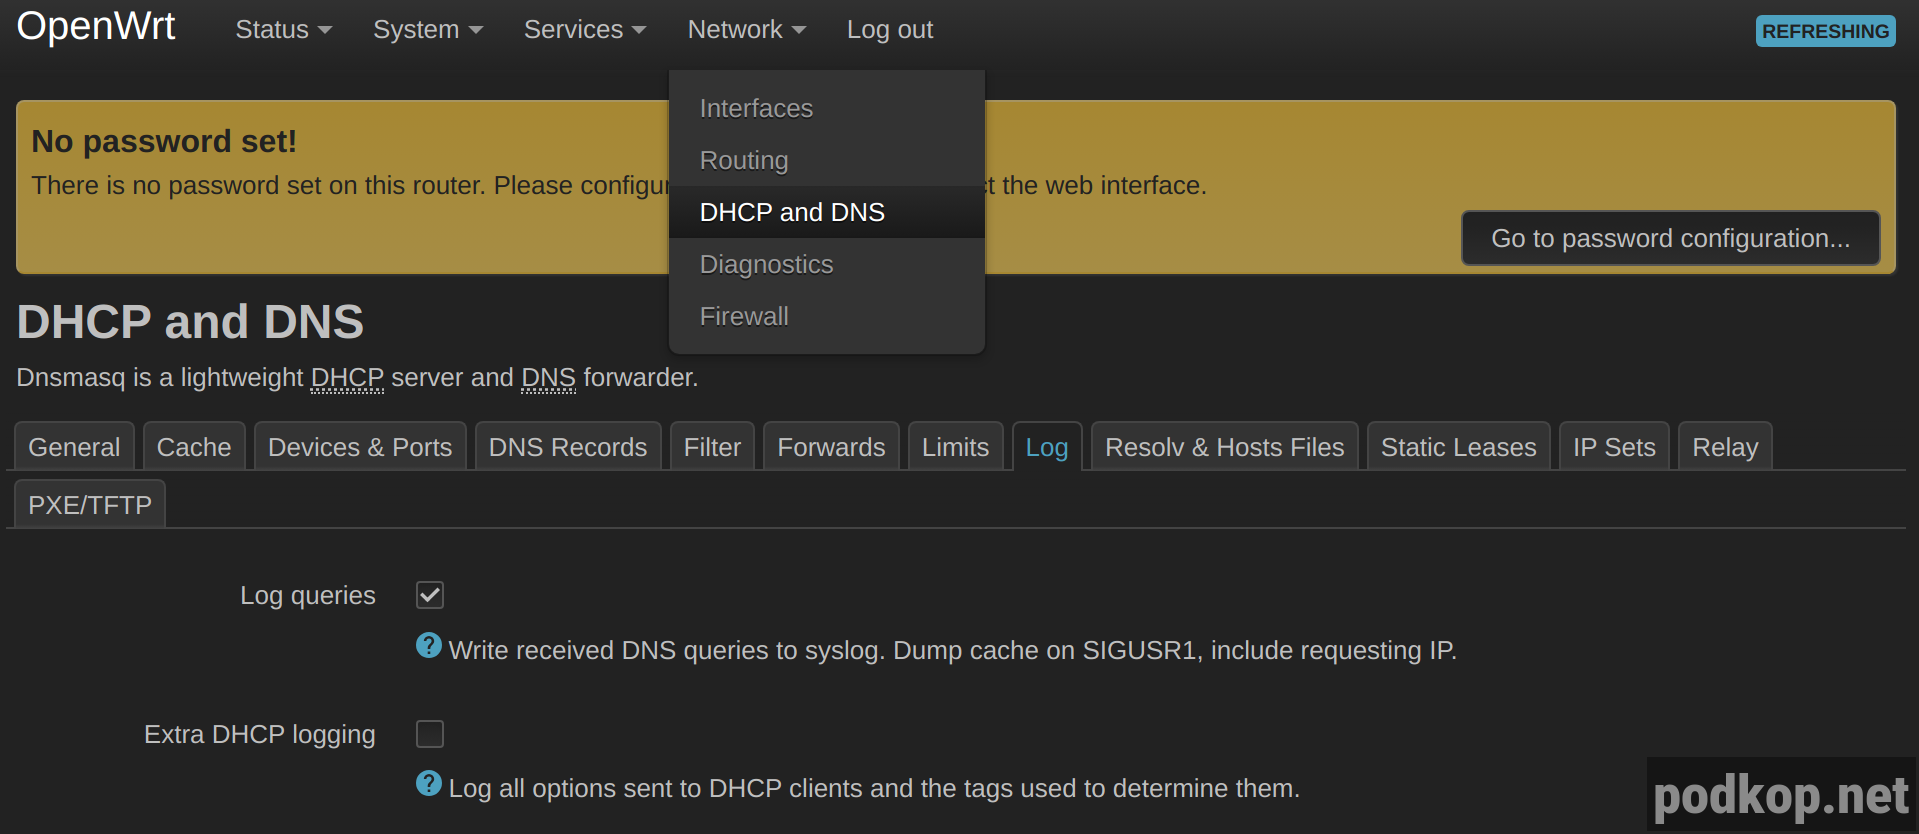Open the Resolv & Hosts Files tab
This screenshot has height=834, width=1919.
coord(1224,447)
